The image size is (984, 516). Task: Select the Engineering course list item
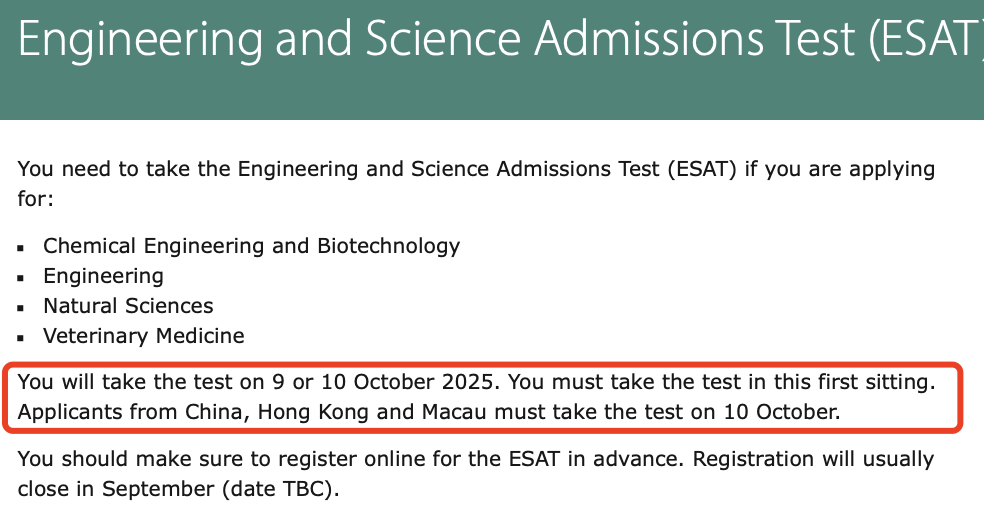103,276
